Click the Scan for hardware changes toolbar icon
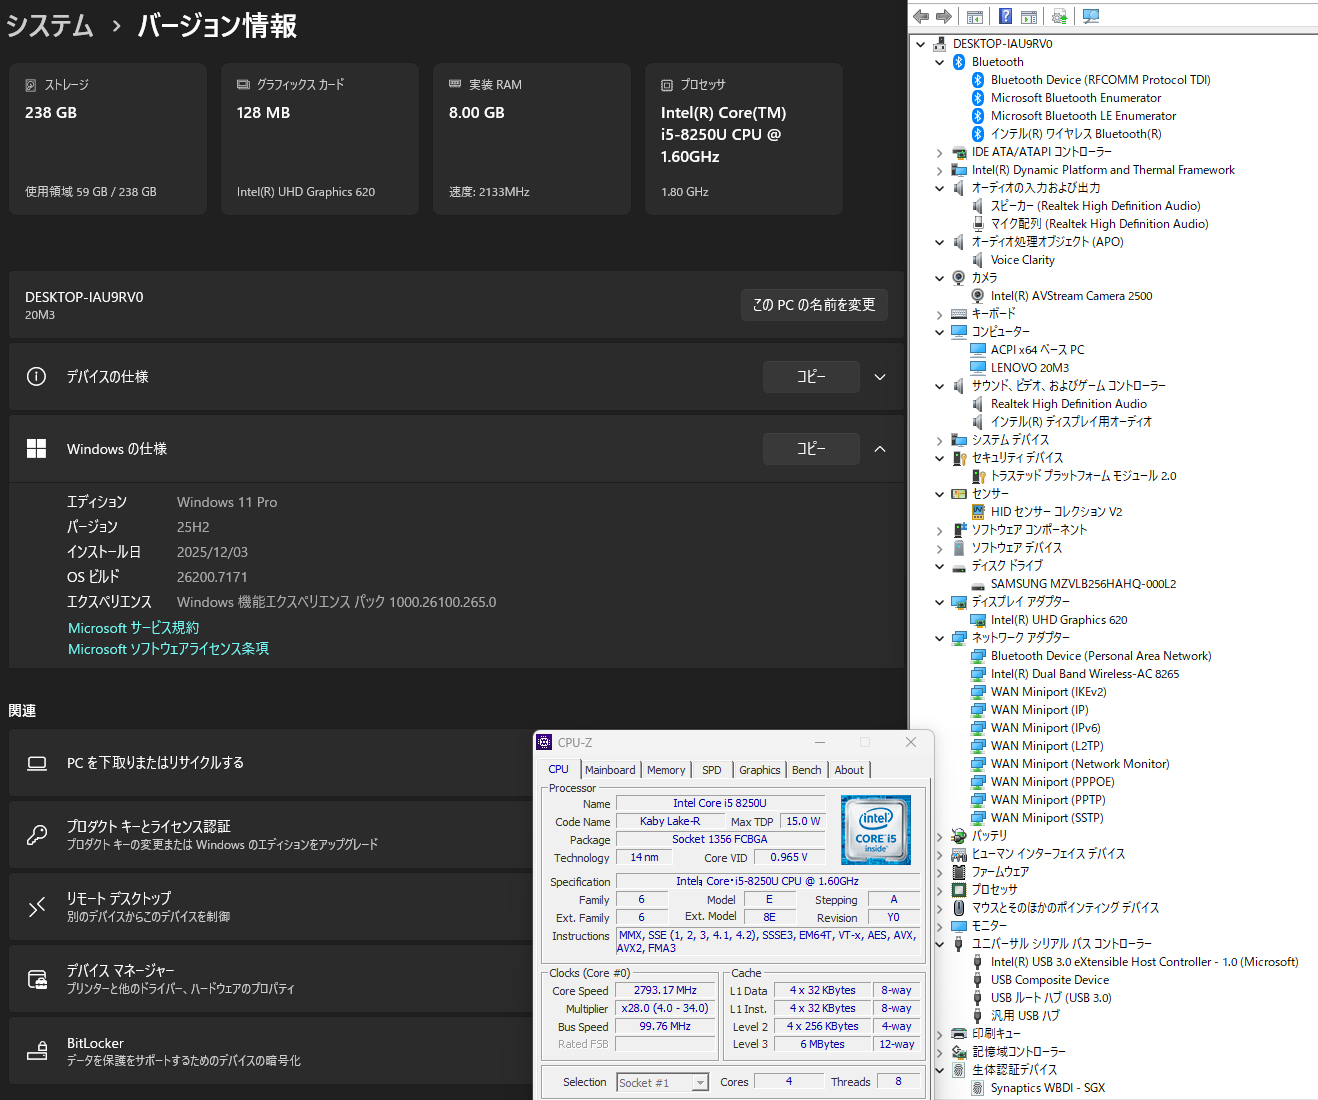This screenshot has height=1100, width=1318. click(1058, 16)
